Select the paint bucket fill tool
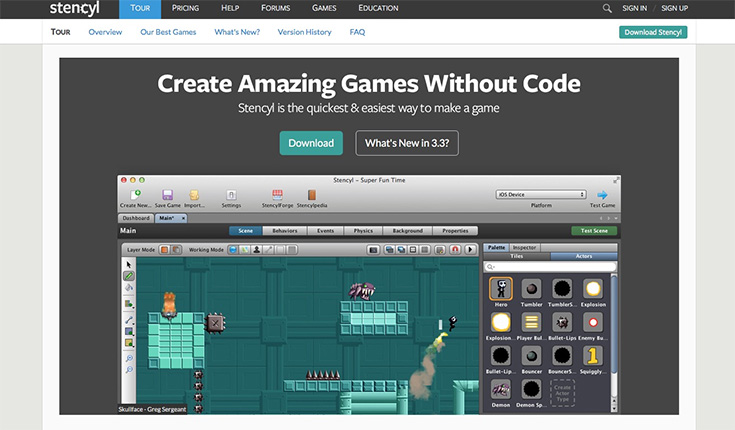This screenshot has height=430, width=735. point(129,287)
